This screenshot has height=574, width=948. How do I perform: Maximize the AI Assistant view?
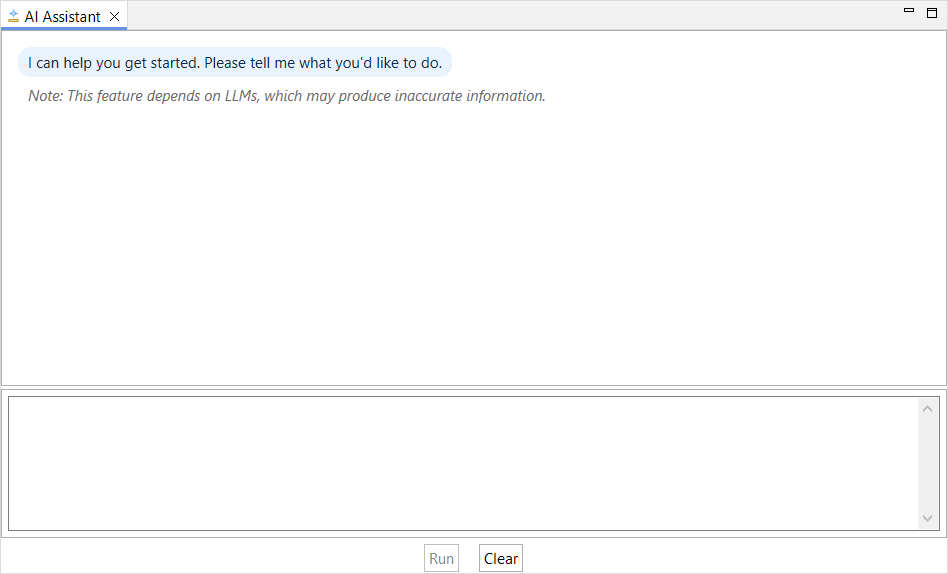coord(932,13)
